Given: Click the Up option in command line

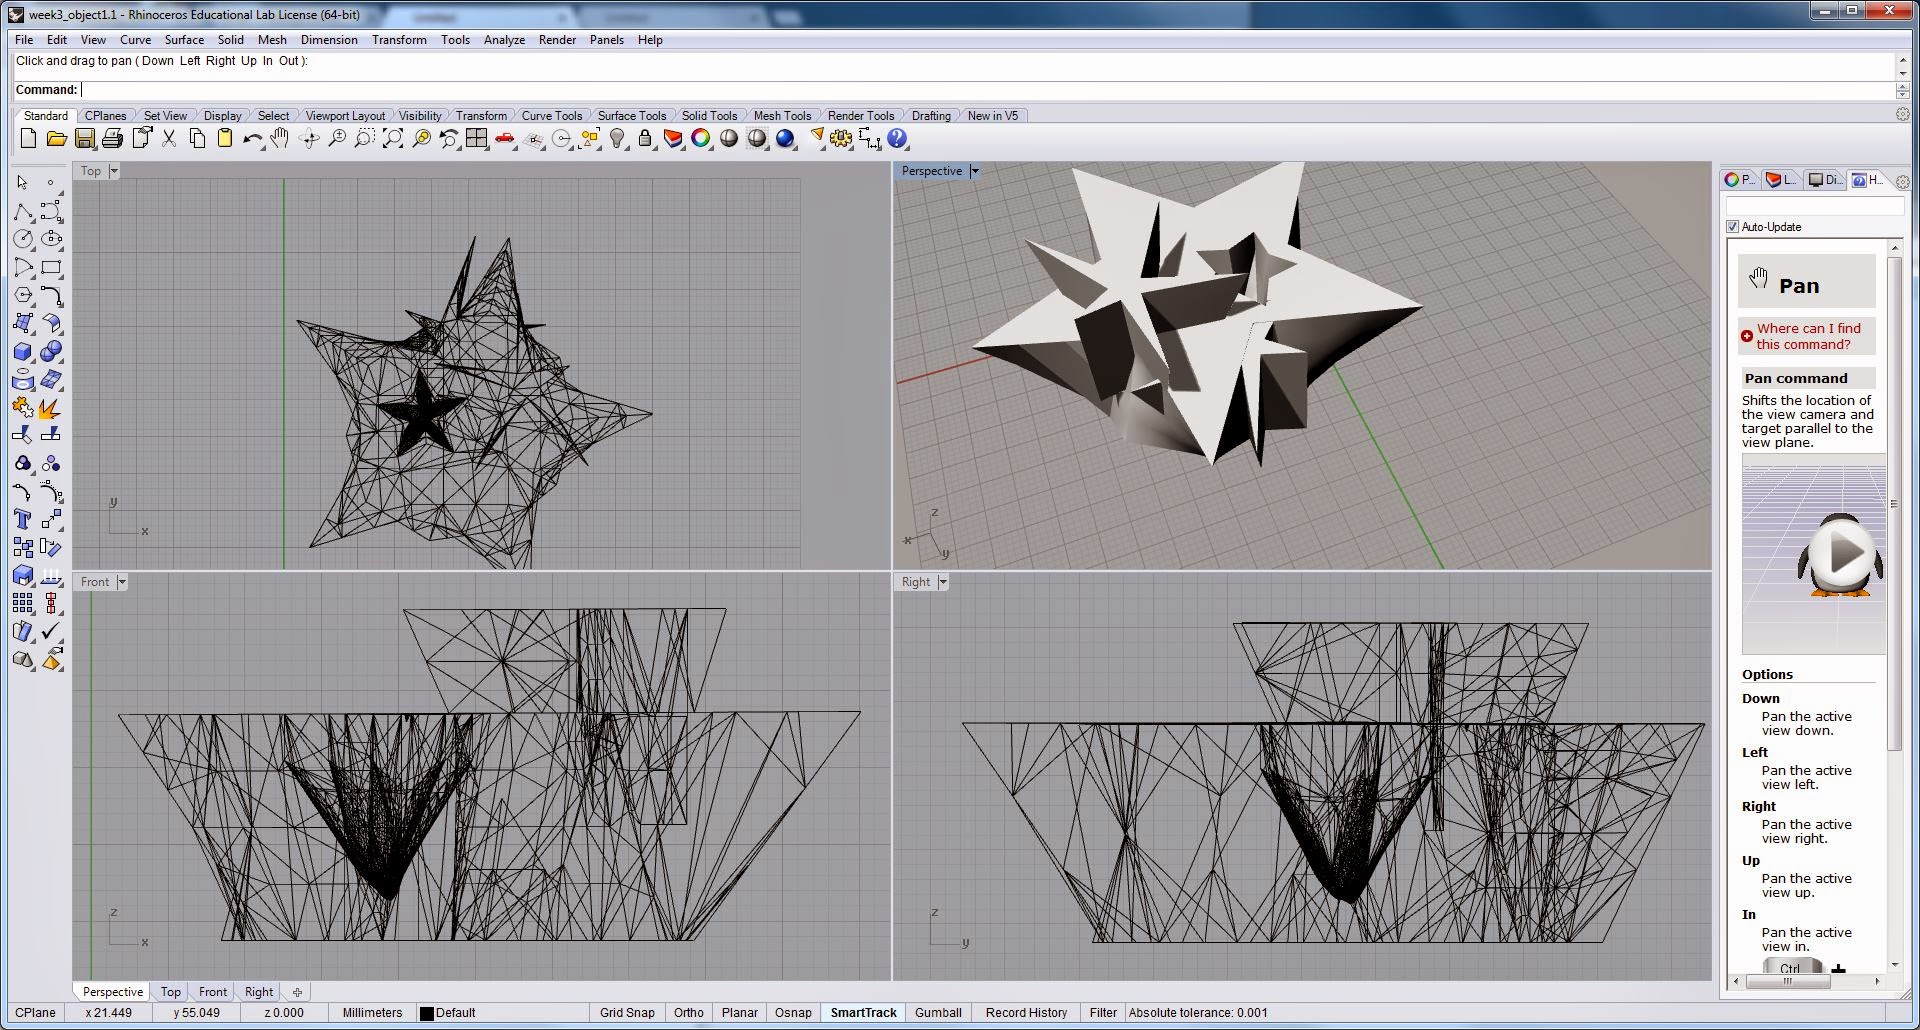Looking at the screenshot, I should (x=249, y=61).
